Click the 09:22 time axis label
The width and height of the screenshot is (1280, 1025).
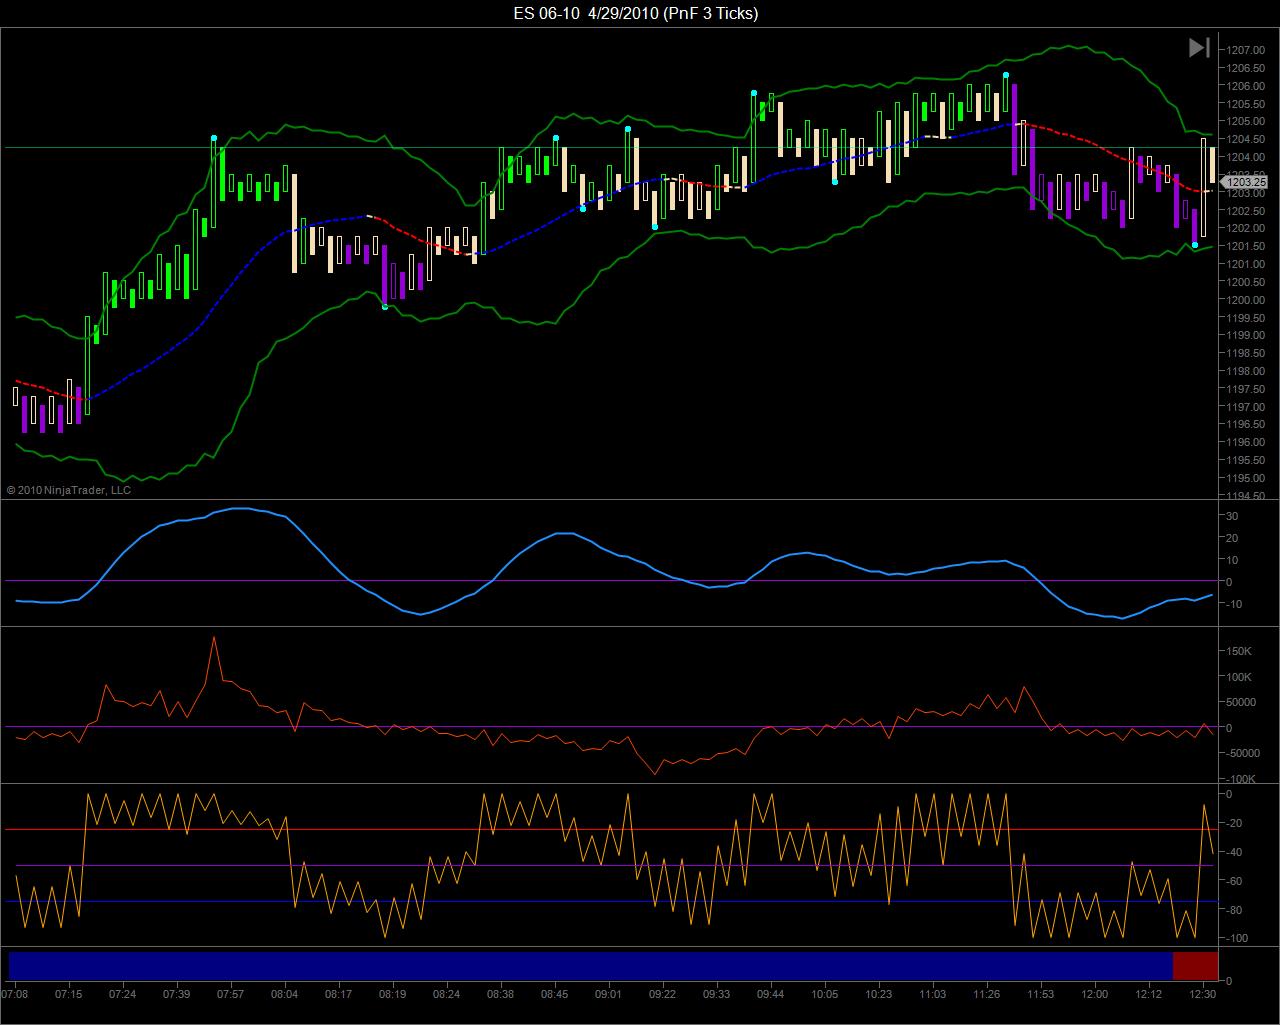click(x=663, y=994)
